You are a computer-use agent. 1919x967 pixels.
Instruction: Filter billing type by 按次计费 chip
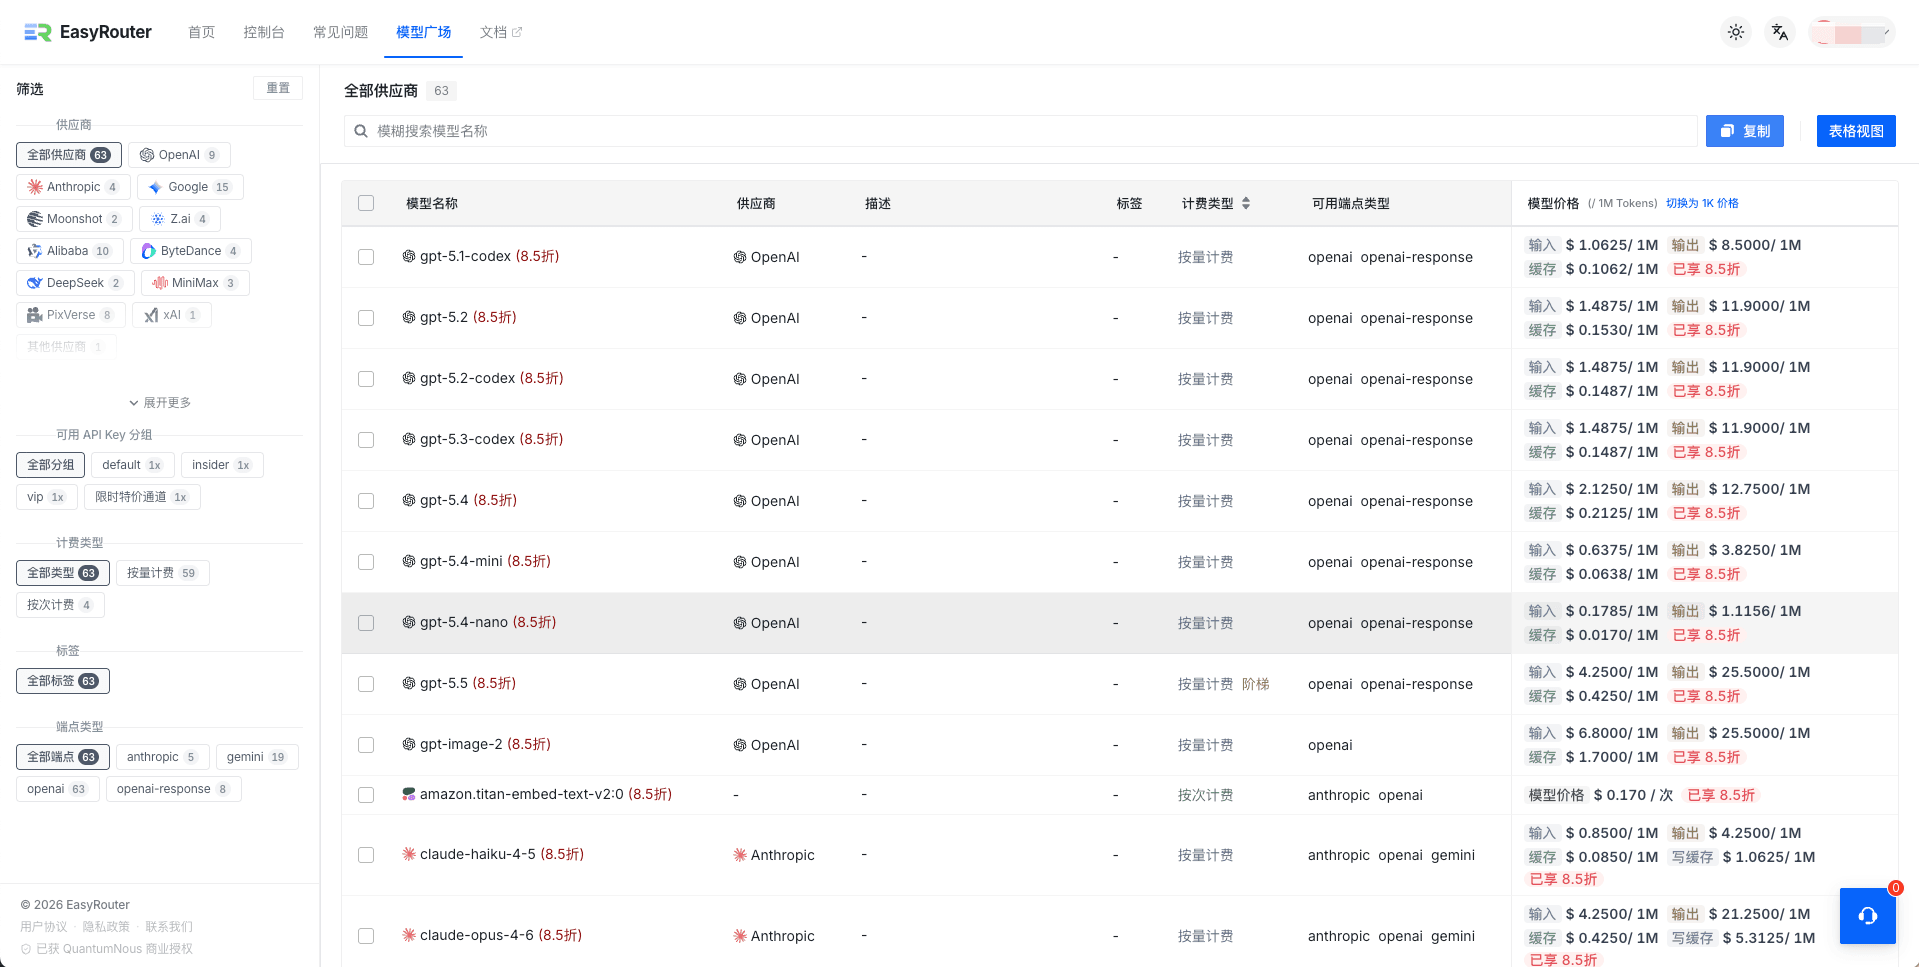[60, 605]
